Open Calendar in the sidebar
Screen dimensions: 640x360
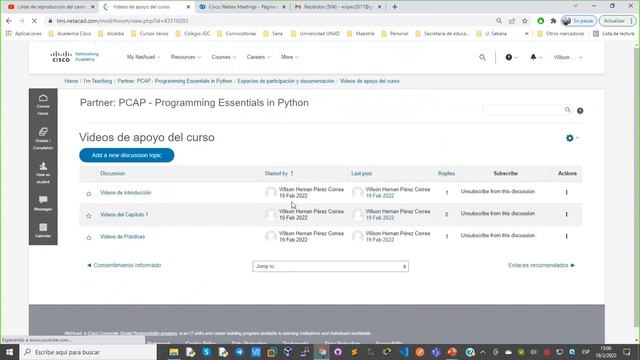click(x=43, y=230)
